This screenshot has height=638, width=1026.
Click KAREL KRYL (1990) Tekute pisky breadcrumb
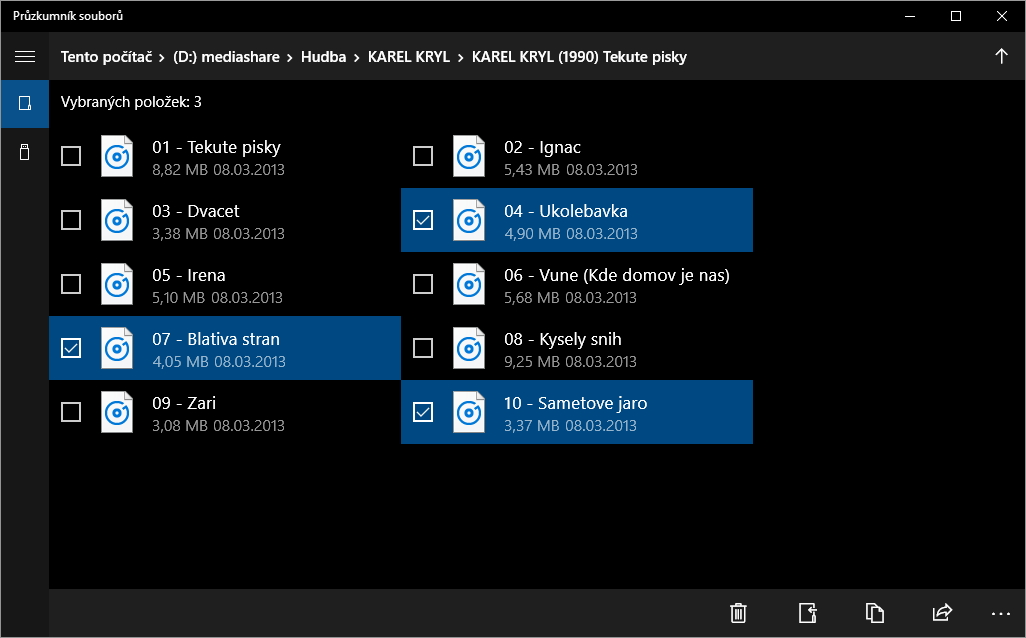tap(579, 57)
